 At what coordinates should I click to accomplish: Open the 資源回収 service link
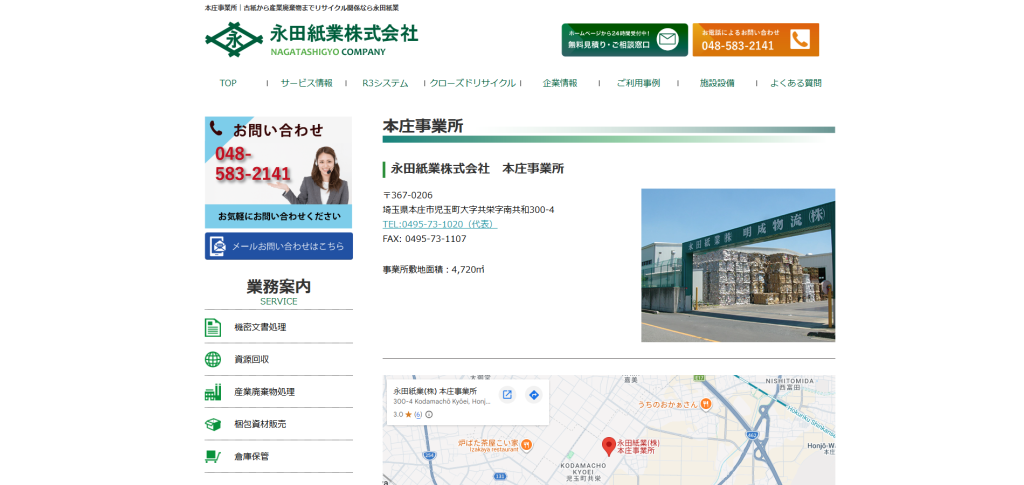(251, 359)
